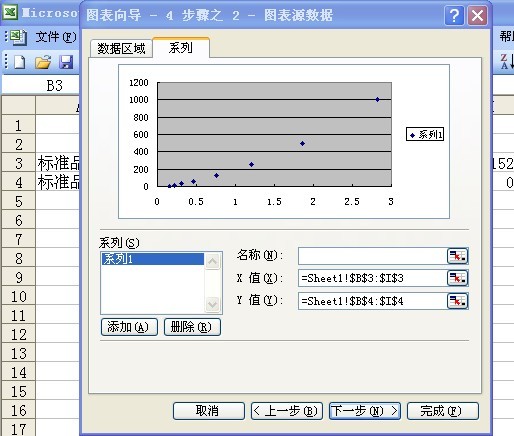
Task: Click the sort descending Z-A icon
Action: point(507,62)
